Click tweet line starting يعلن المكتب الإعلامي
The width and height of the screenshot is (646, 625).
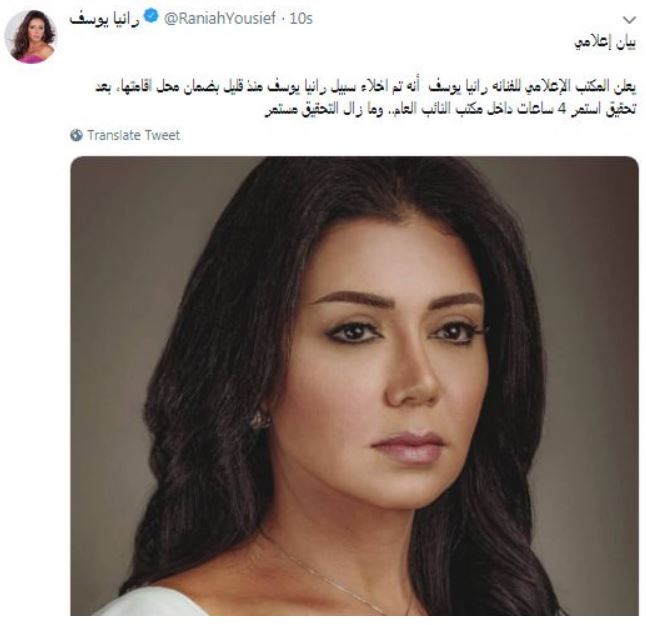point(366,87)
